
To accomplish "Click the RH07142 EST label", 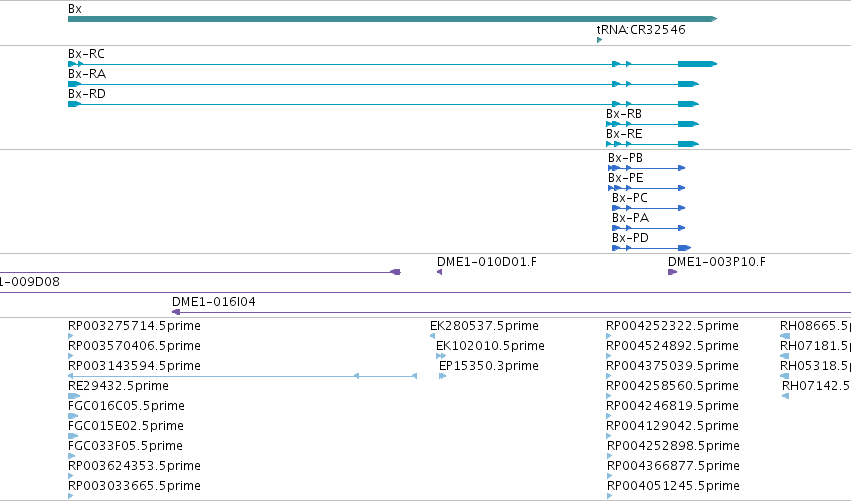I will [x=816, y=386].
